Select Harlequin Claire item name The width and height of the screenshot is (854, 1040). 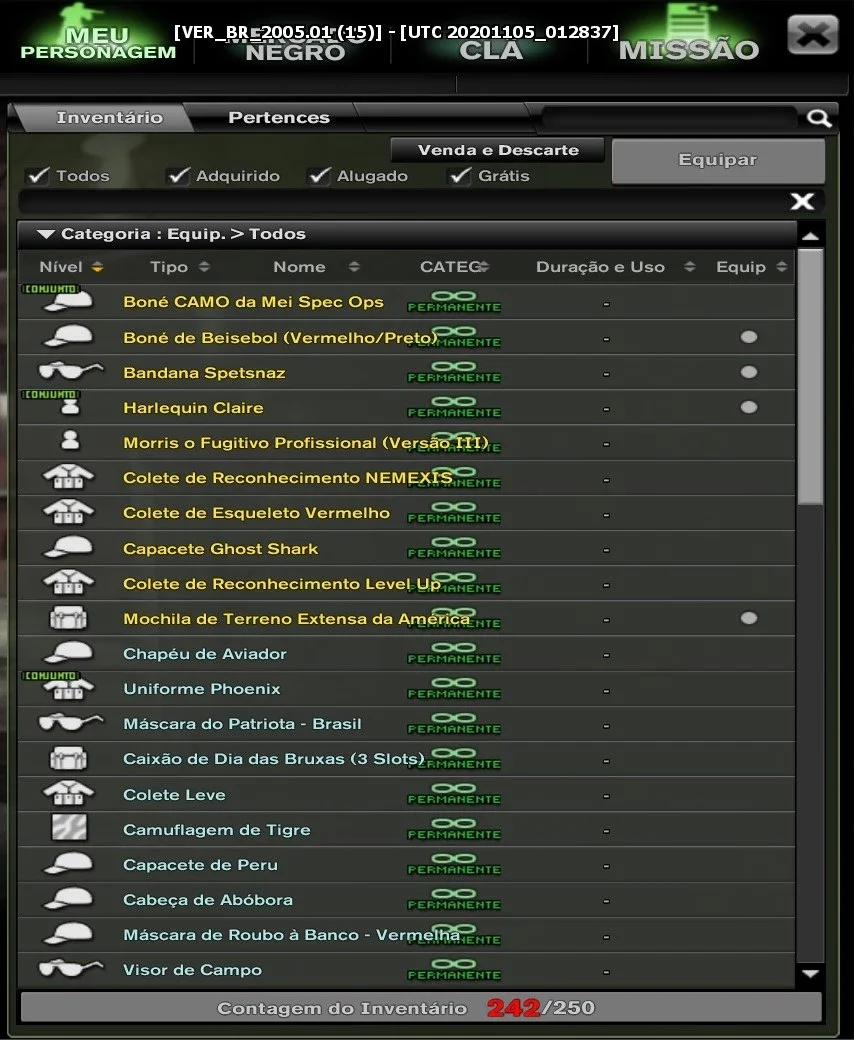pos(193,408)
